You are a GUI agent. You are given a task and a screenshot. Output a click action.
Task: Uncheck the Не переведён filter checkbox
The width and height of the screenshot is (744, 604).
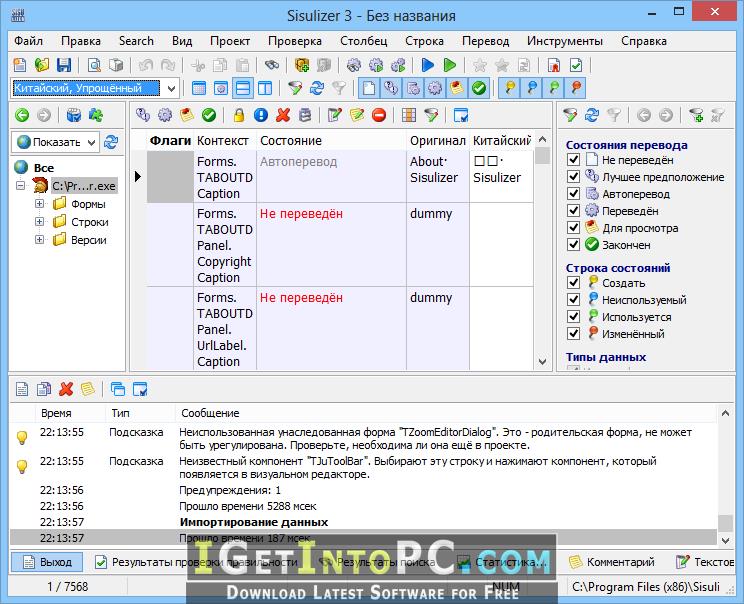(x=573, y=159)
